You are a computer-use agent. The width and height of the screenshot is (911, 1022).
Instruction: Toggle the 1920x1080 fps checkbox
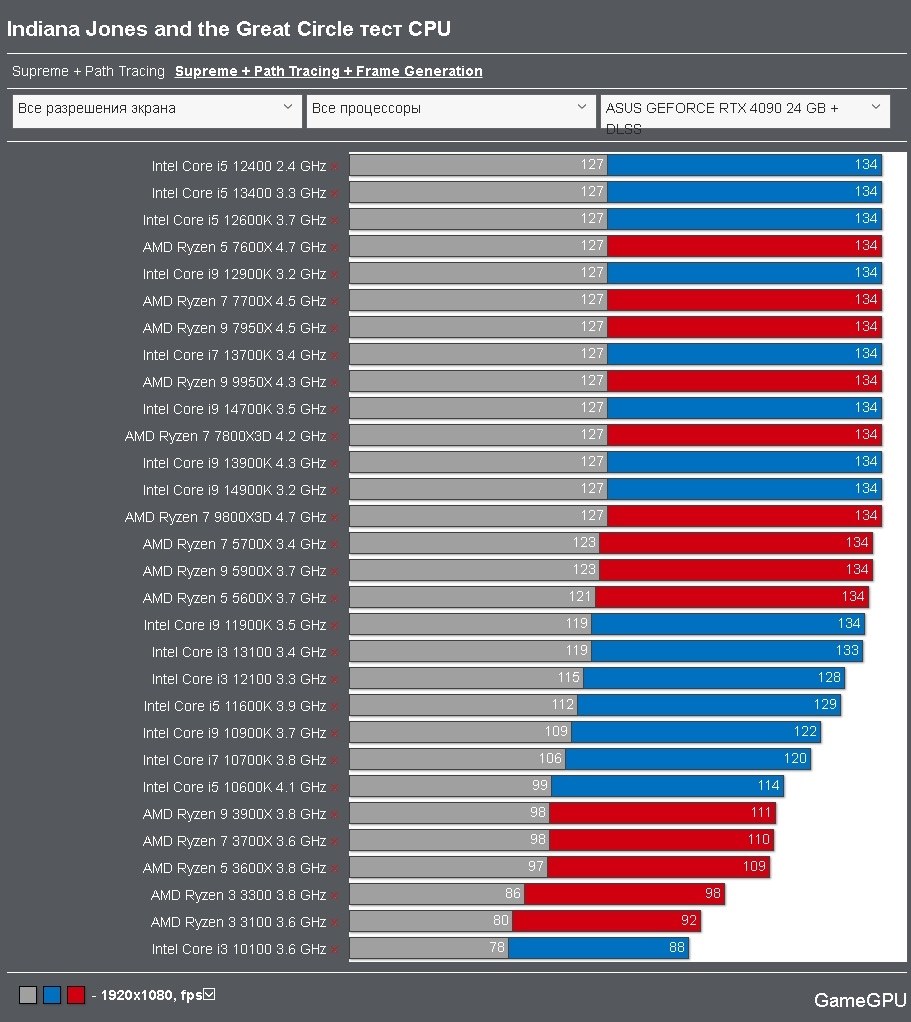[209, 994]
